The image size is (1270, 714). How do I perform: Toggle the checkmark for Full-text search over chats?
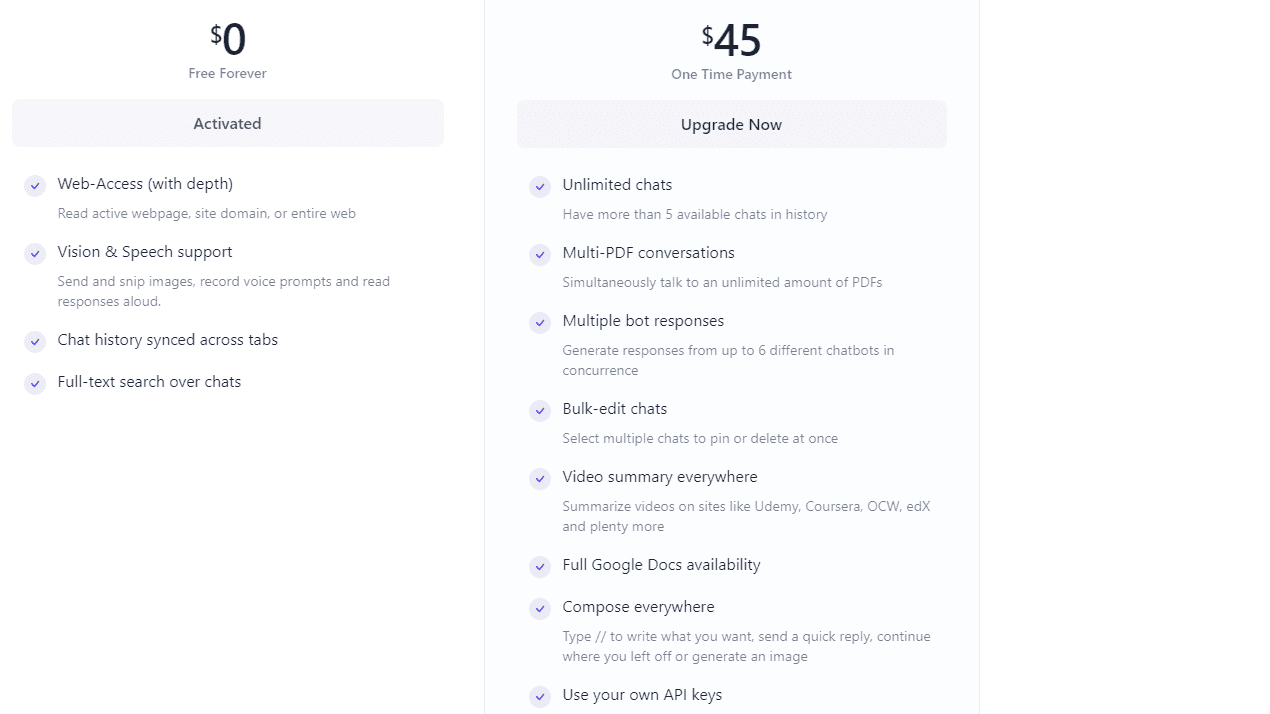pos(35,383)
